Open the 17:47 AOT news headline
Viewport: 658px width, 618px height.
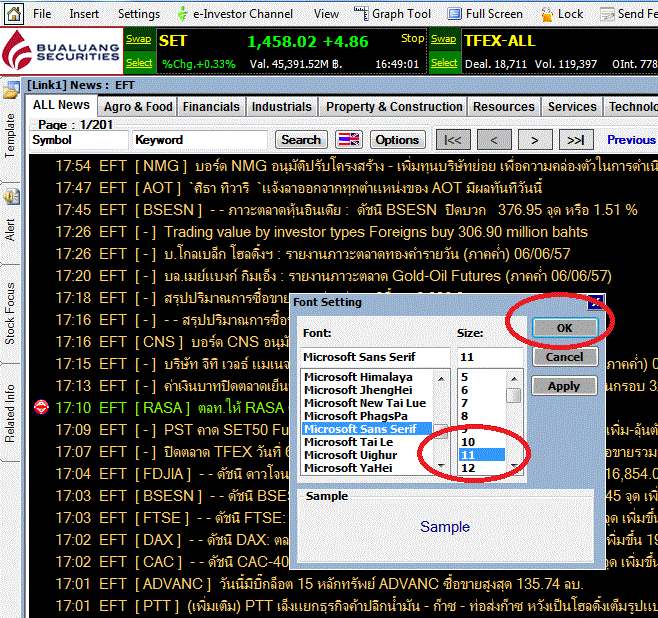point(298,188)
